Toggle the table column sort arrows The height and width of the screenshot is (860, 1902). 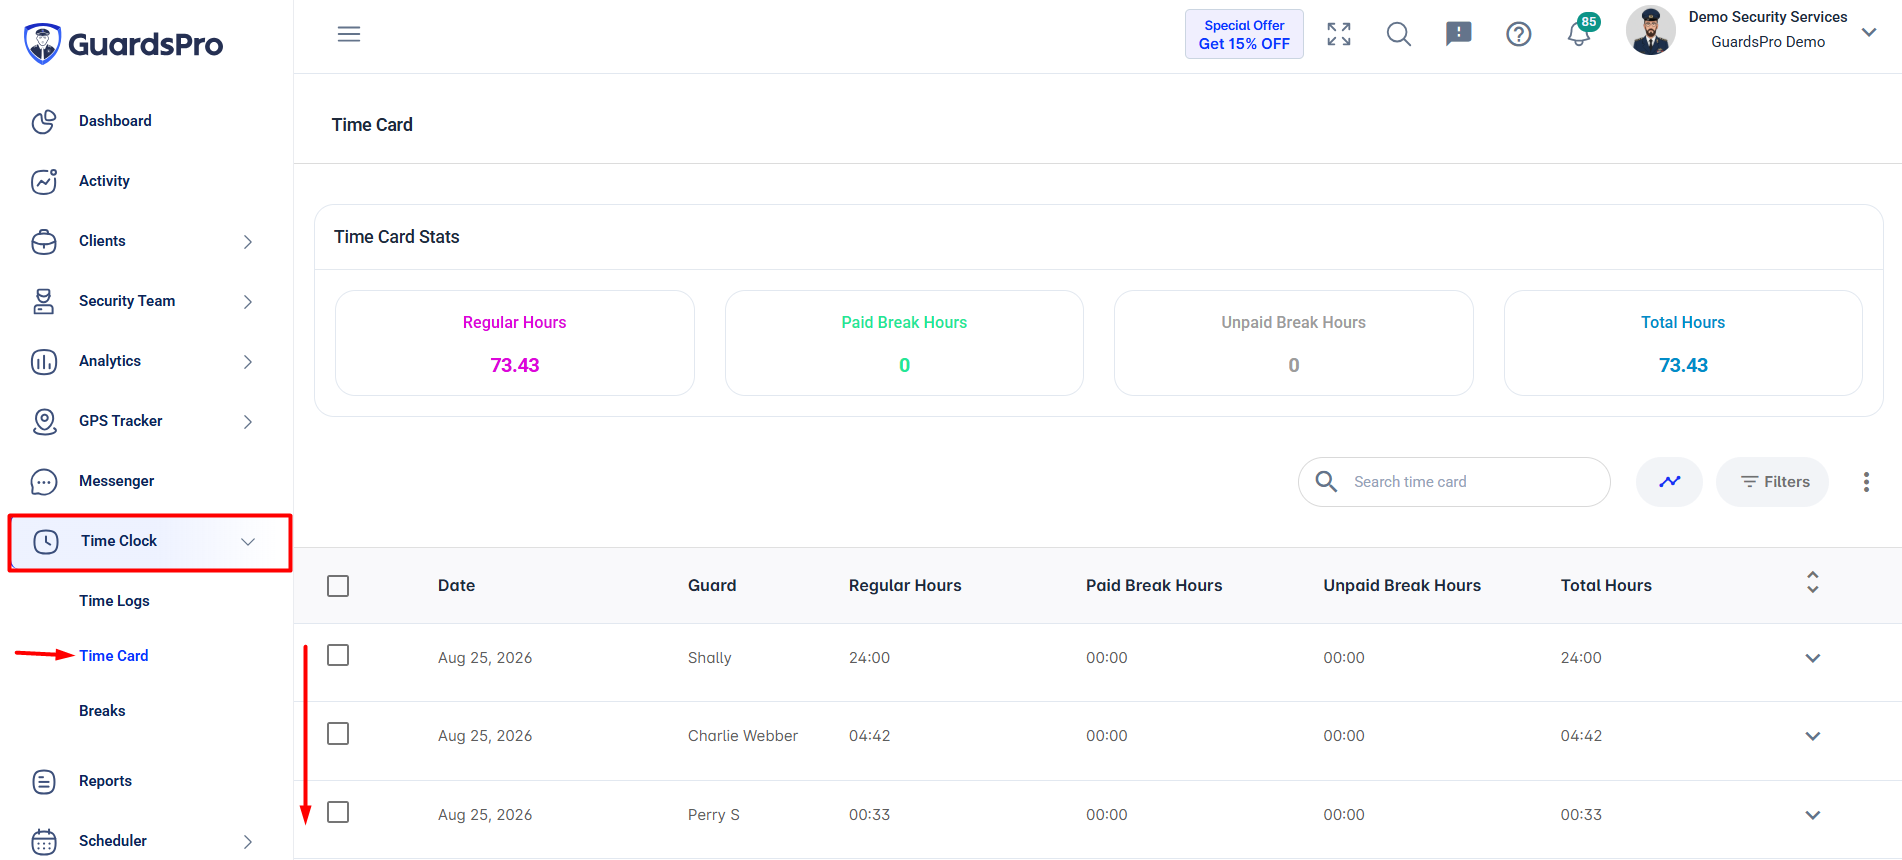[1813, 582]
